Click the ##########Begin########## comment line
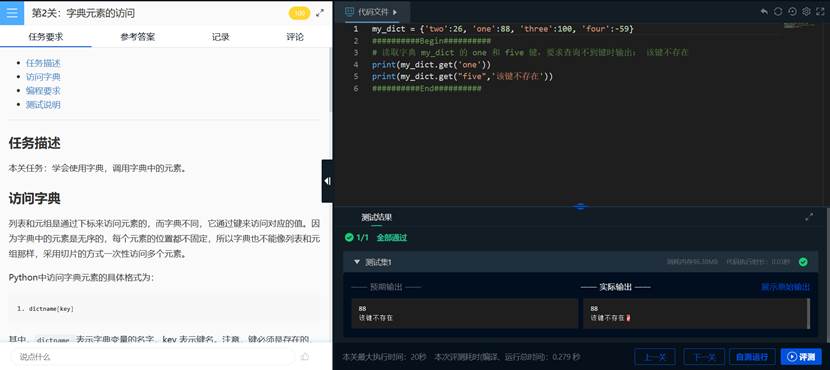This screenshot has width=830, height=370. pos(431,41)
